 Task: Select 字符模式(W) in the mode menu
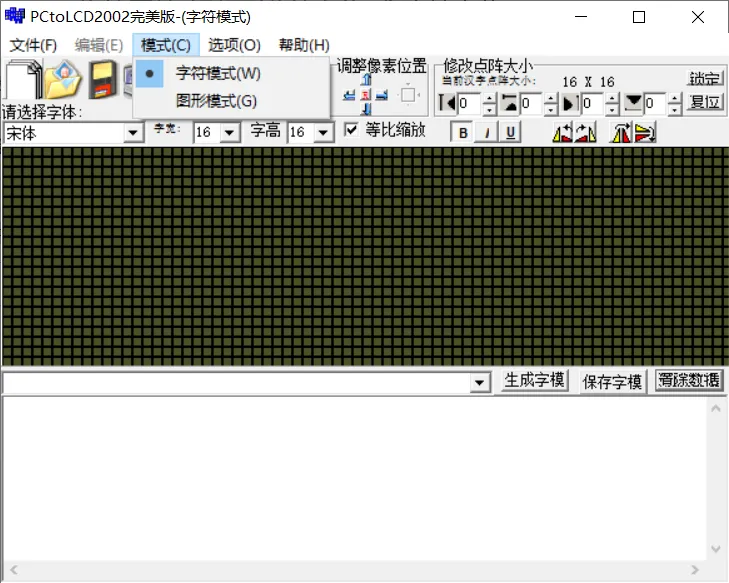click(x=232, y=73)
